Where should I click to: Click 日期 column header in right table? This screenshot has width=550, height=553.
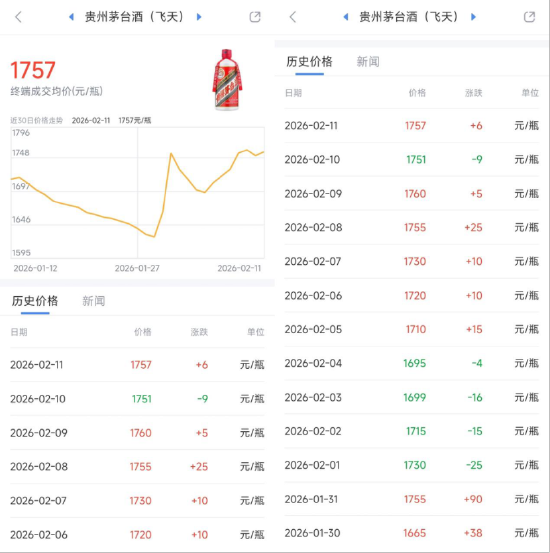[293, 93]
